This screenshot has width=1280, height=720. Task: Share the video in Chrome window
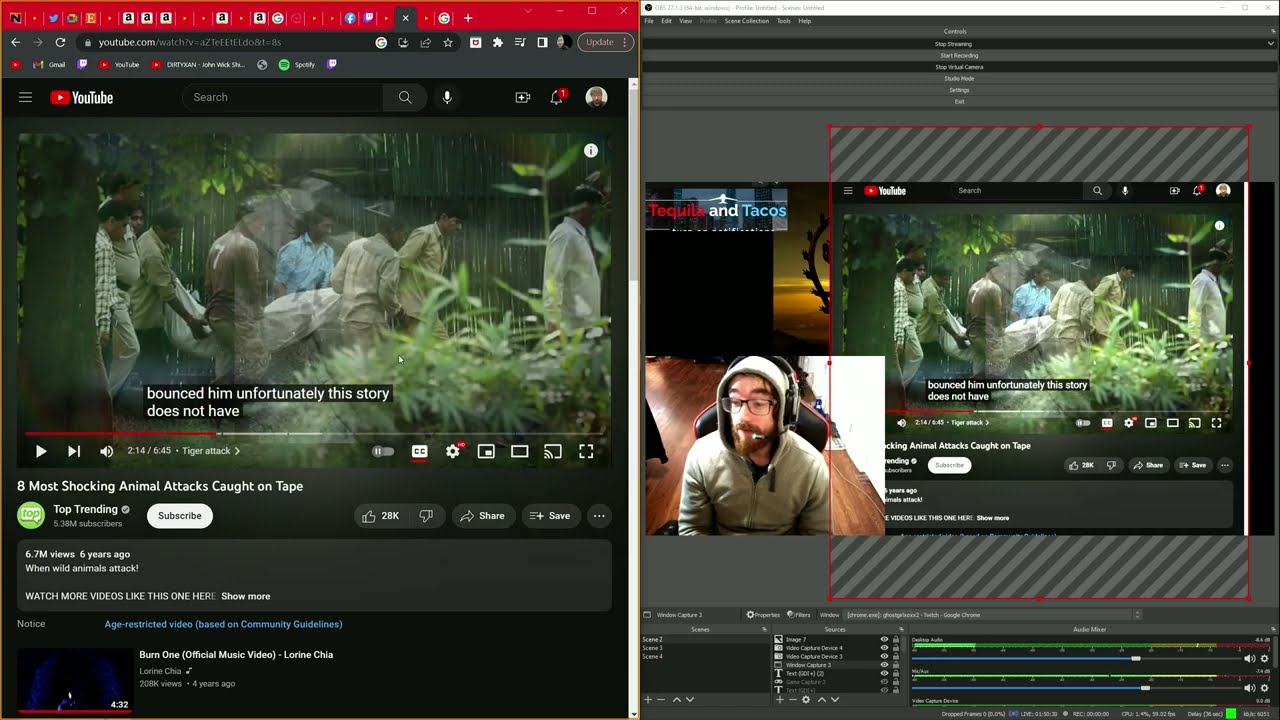point(483,516)
